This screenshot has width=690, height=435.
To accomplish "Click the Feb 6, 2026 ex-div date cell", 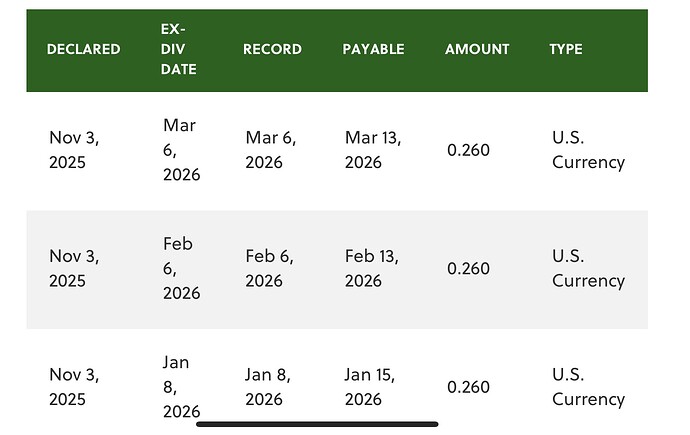I will [x=181, y=268].
